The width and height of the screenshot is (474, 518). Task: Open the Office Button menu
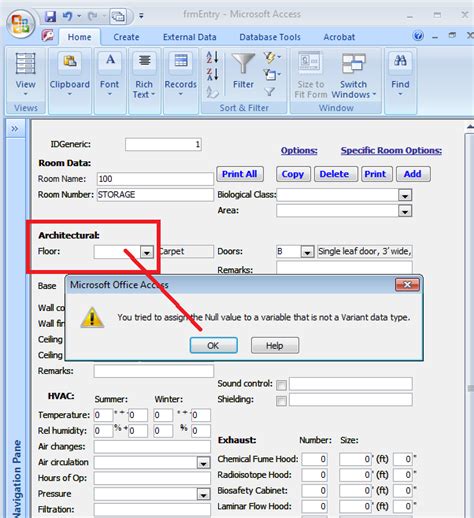[x=20, y=23]
